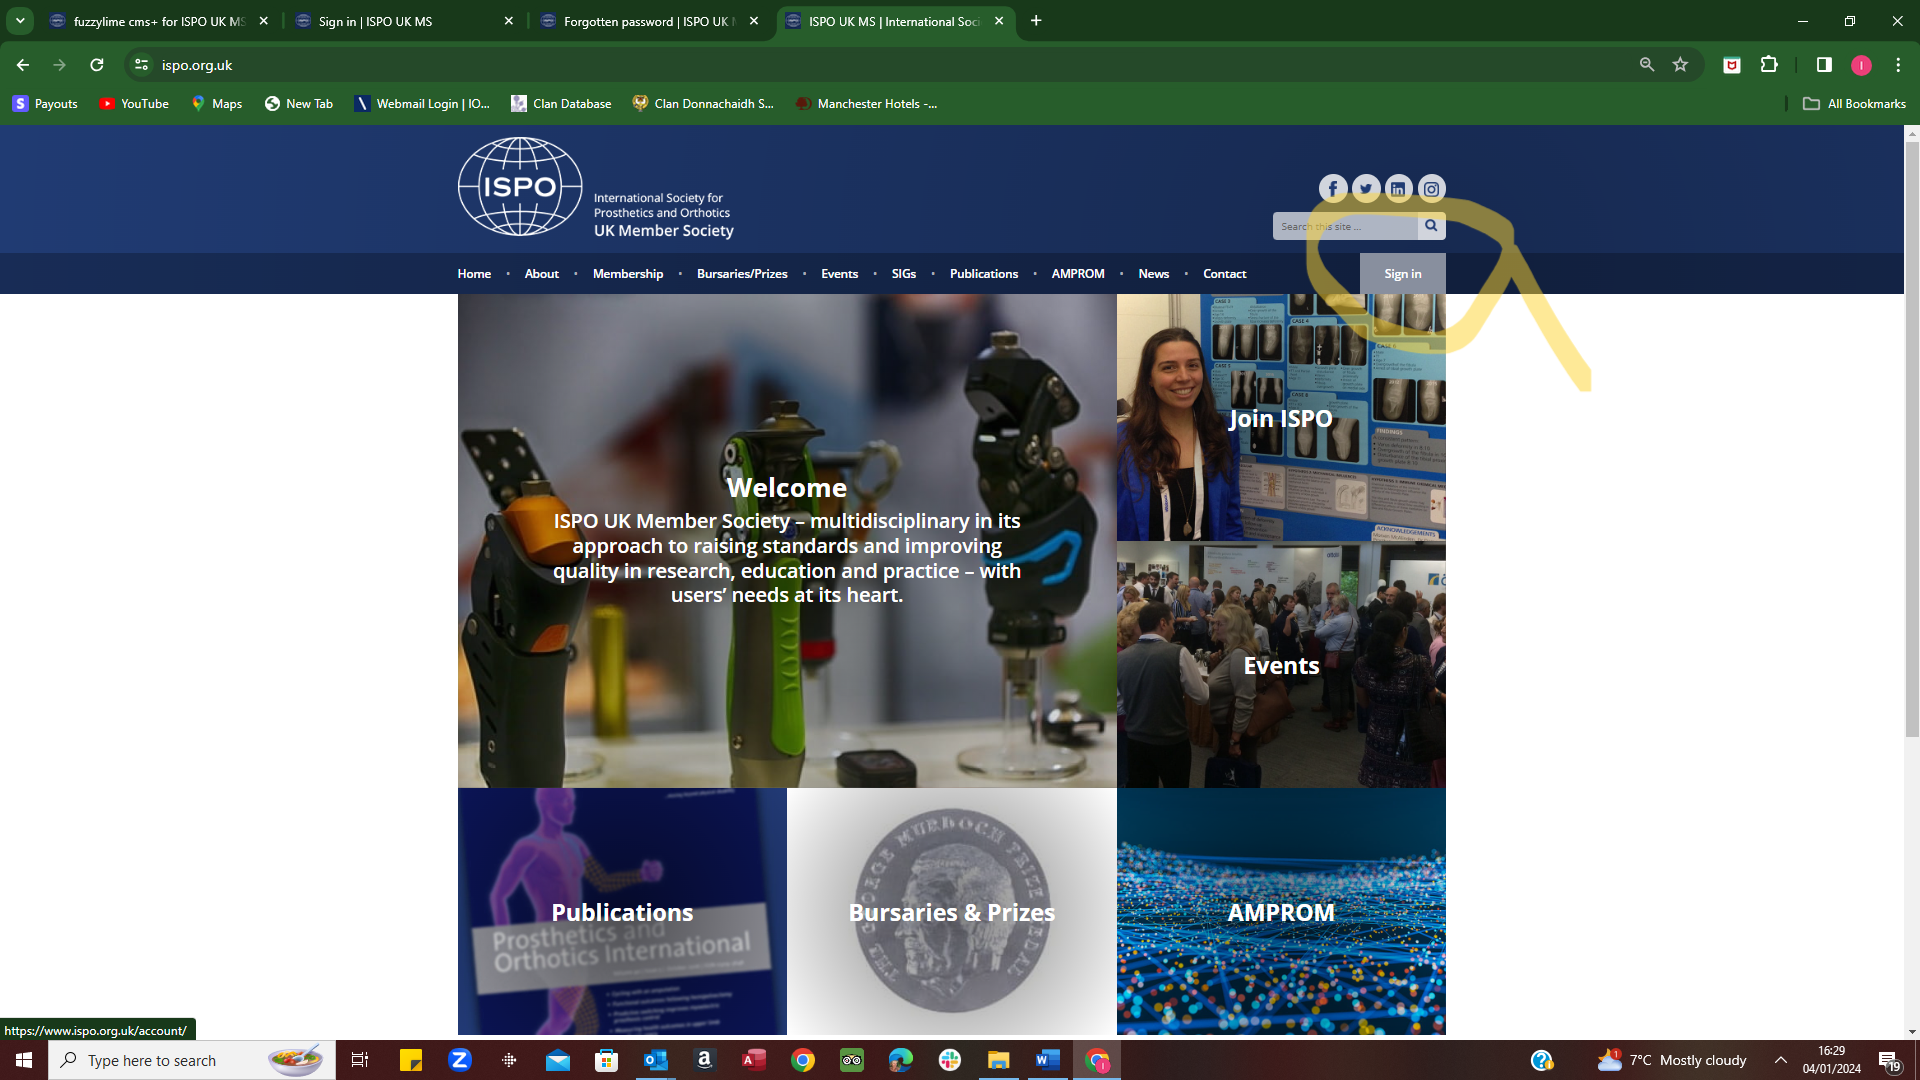Open Zoom from the Windows taskbar
This screenshot has width=1920, height=1080.
[460, 1060]
